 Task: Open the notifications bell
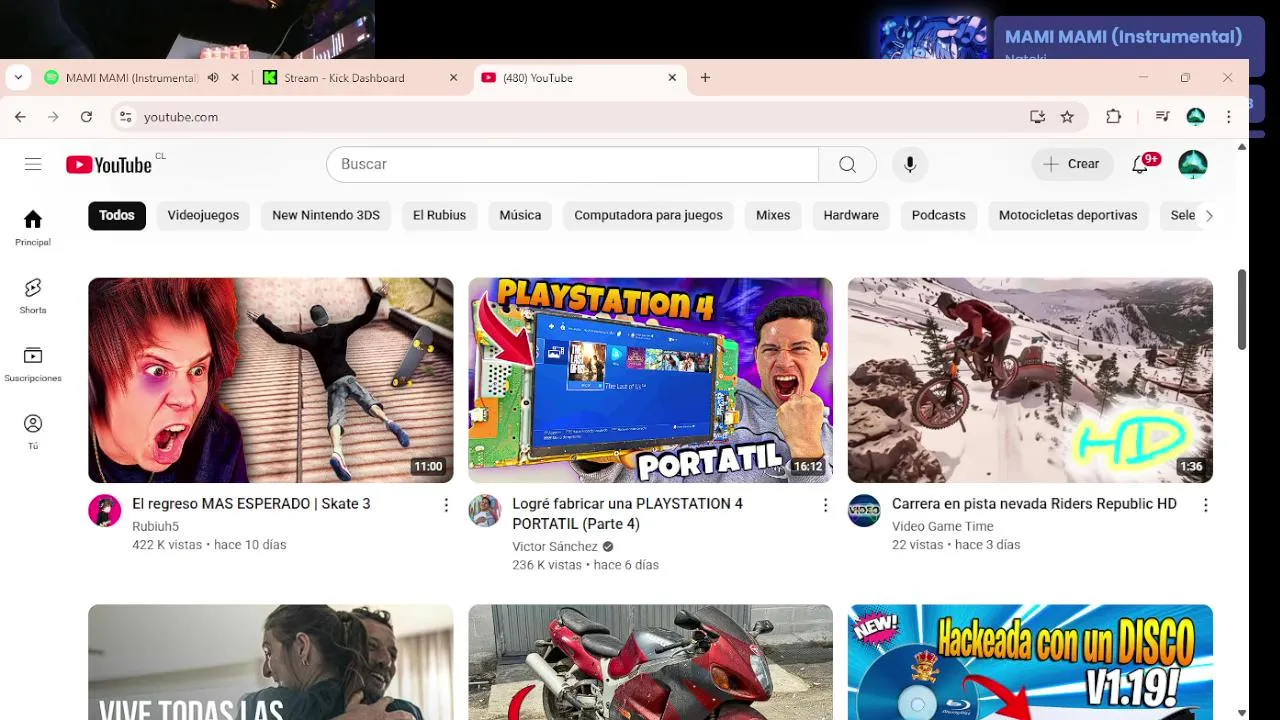tap(1140, 164)
